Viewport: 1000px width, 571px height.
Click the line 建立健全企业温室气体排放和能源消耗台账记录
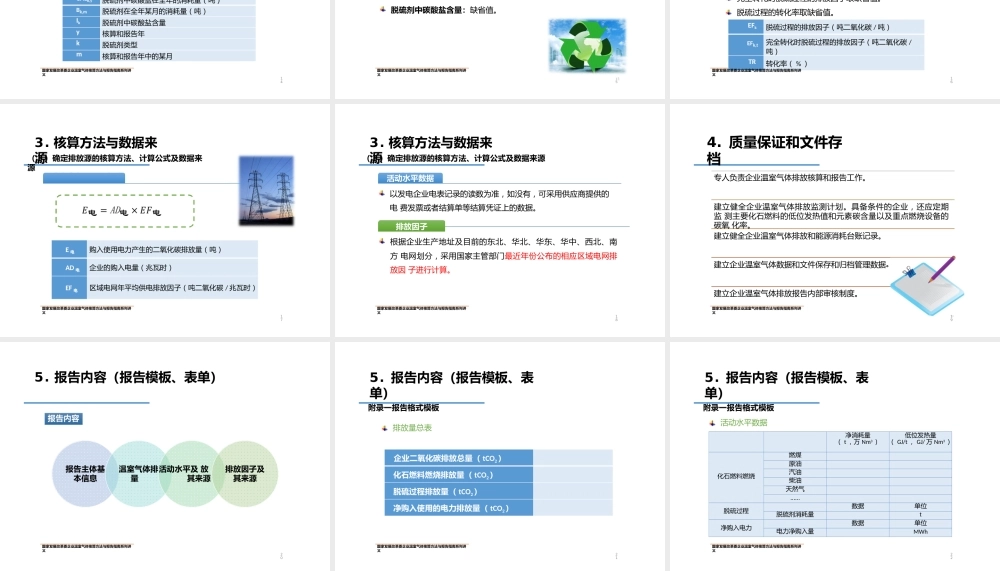797,235
